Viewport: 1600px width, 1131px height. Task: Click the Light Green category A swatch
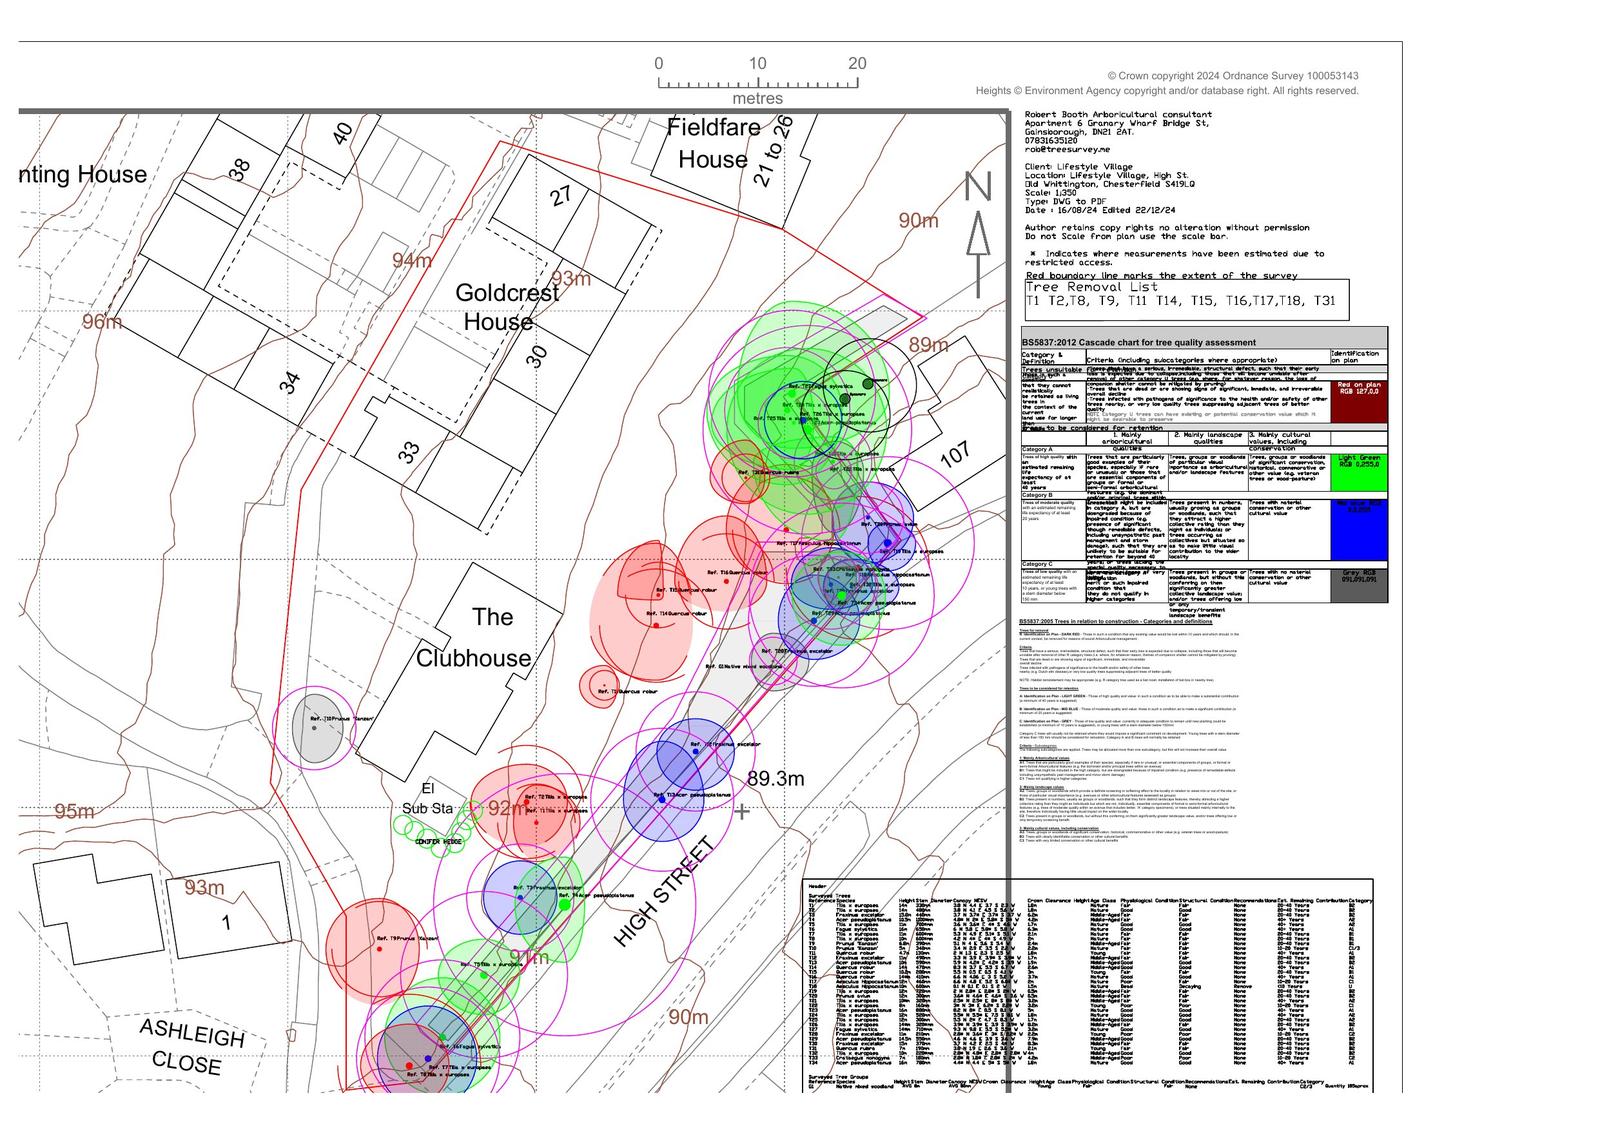tap(1358, 472)
